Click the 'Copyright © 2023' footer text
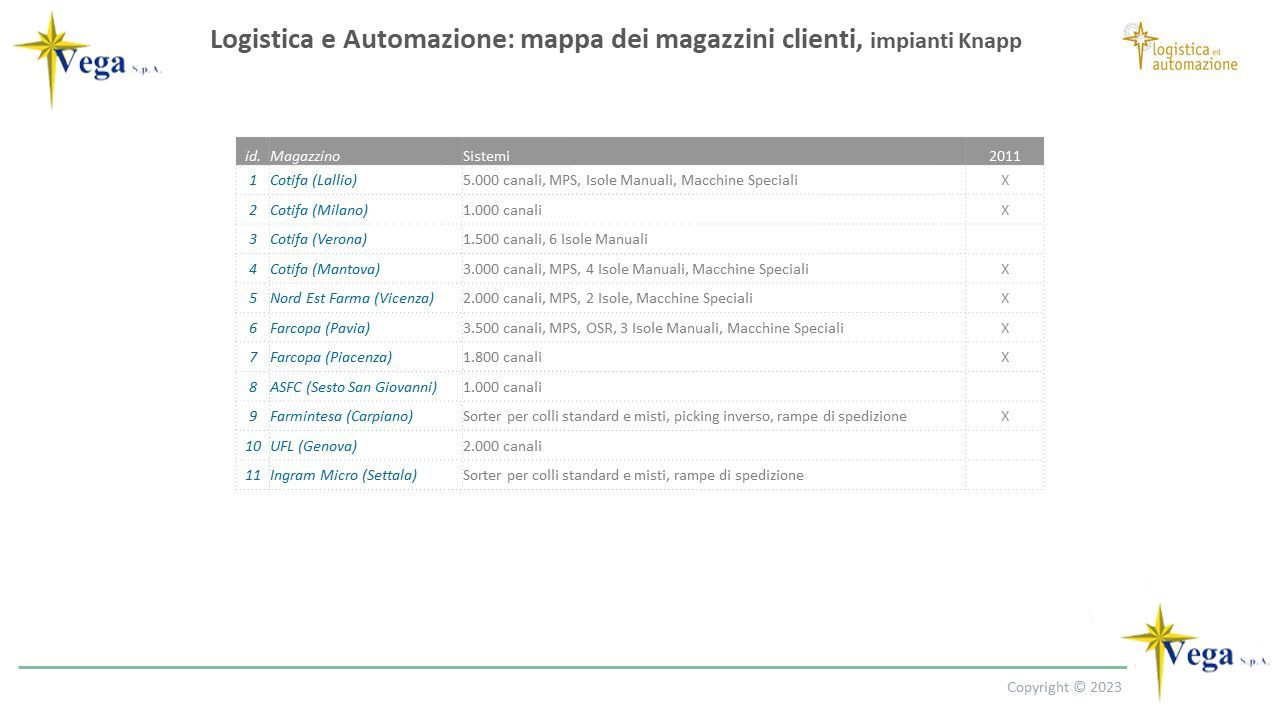 point(1064,687)
